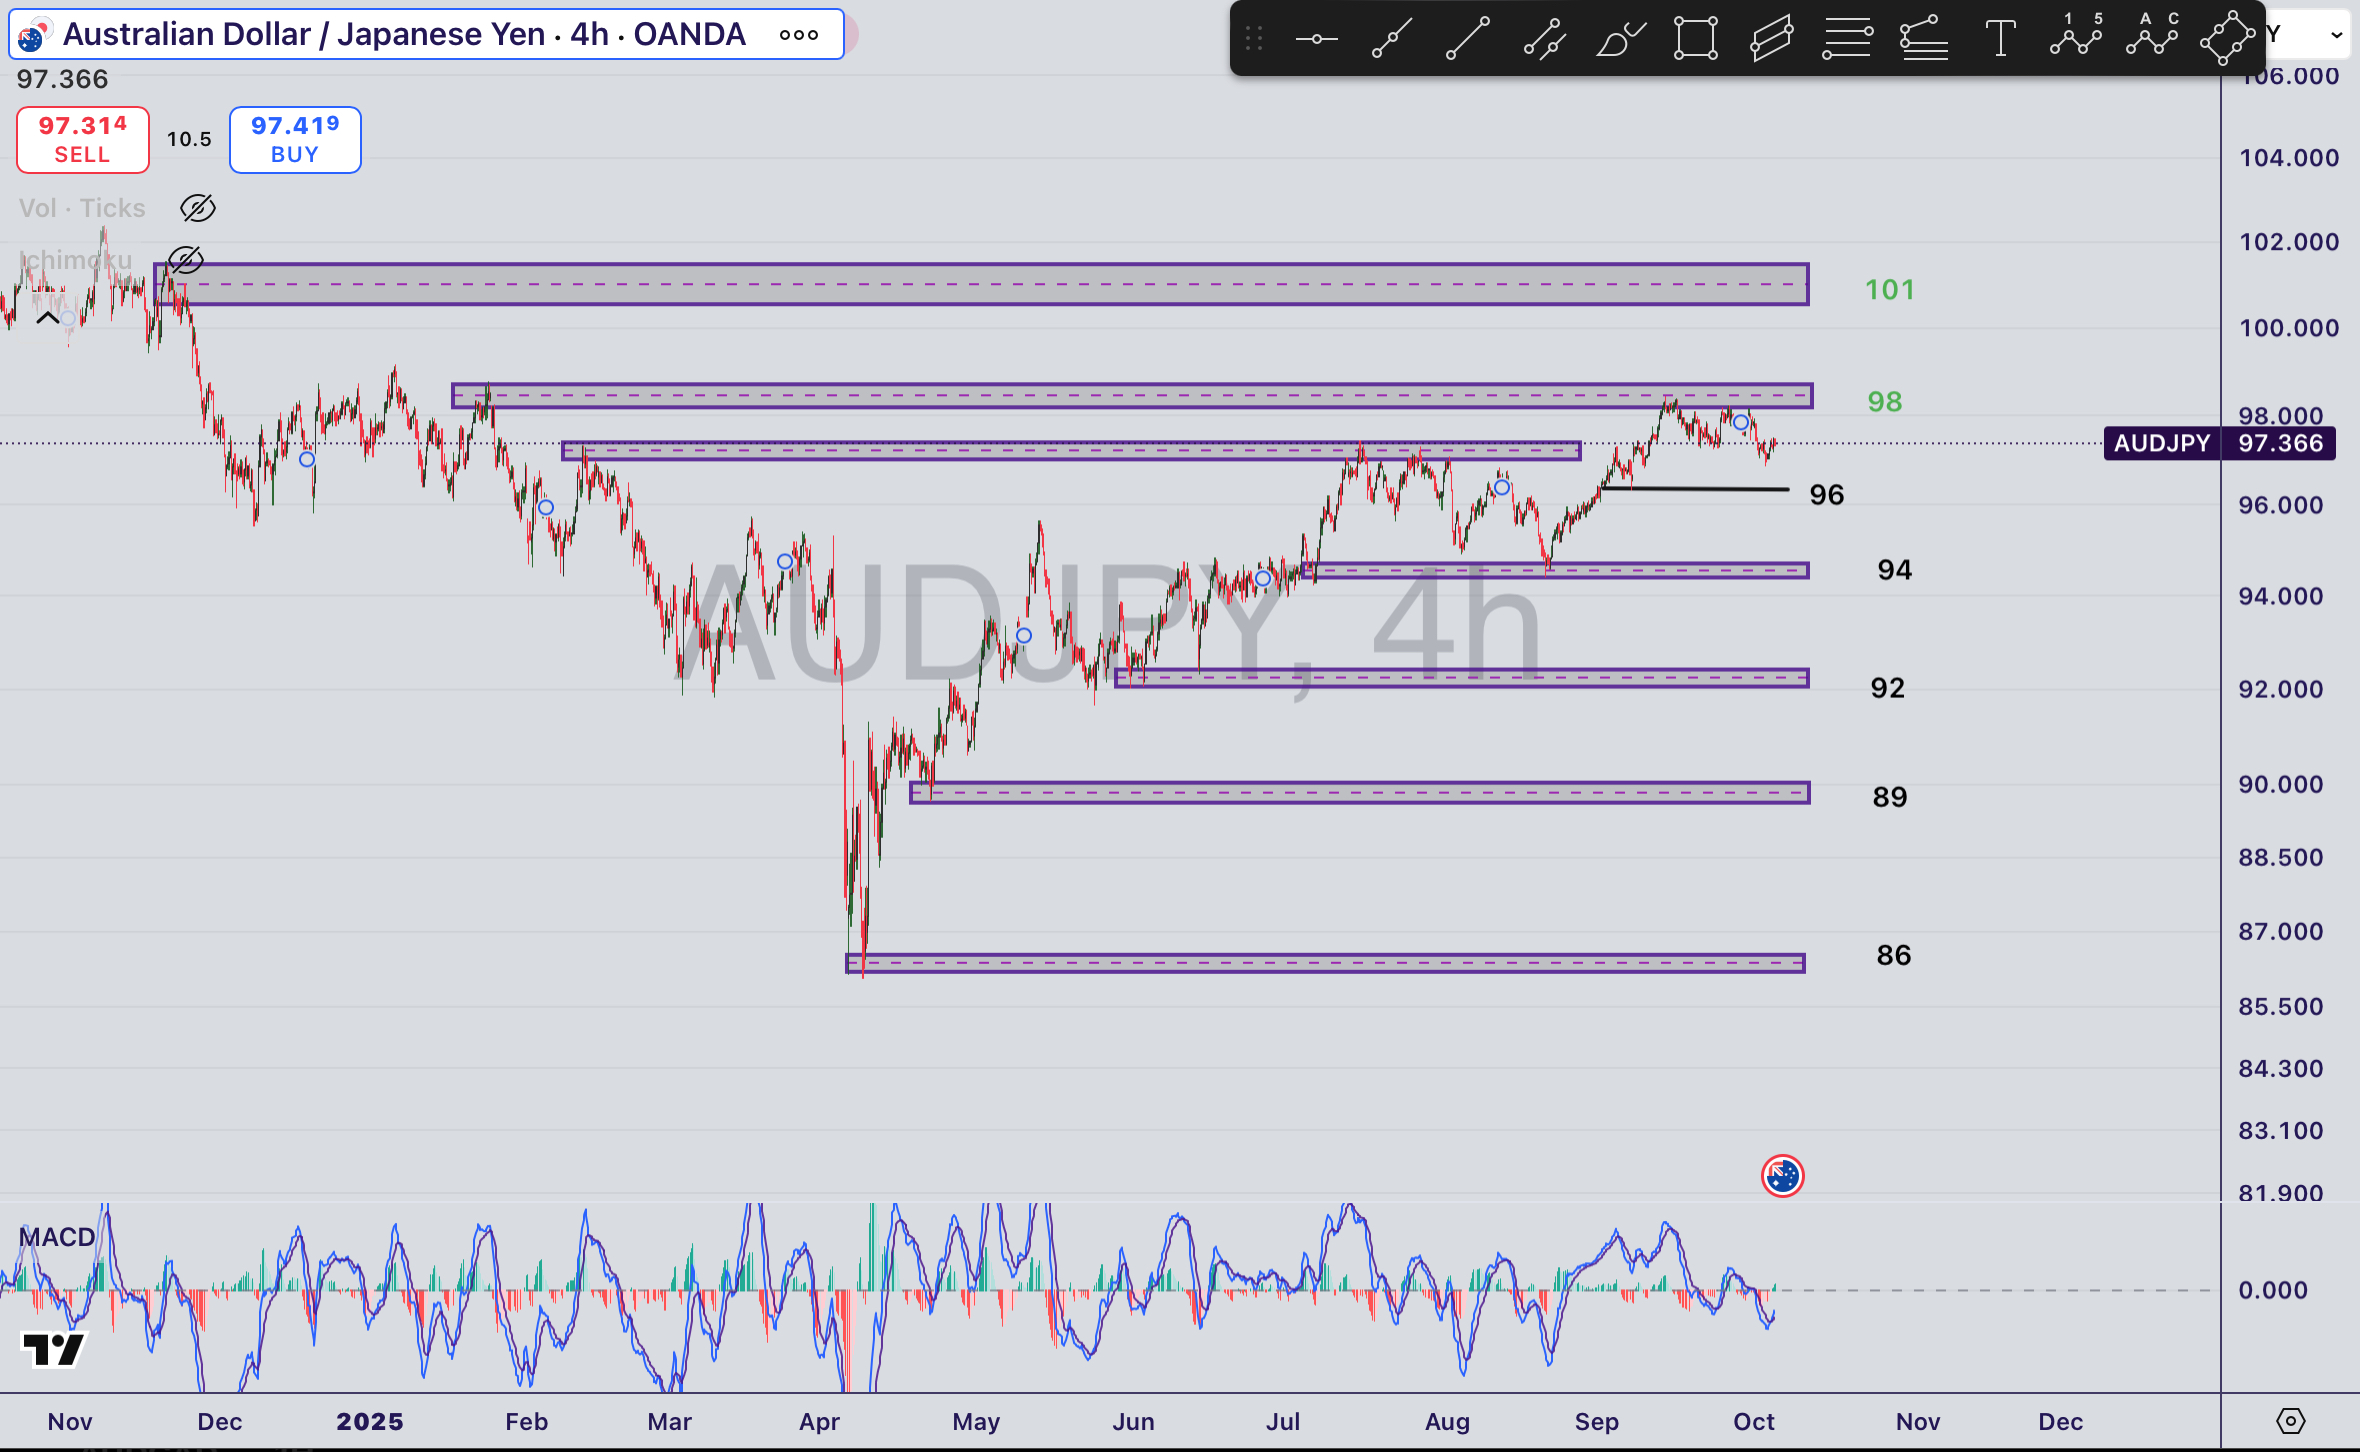Viewport: 2360px width, 1452px height.
Task: Open the symbol's more options menu
Action: pyautogui.click(x=798, y=33)
